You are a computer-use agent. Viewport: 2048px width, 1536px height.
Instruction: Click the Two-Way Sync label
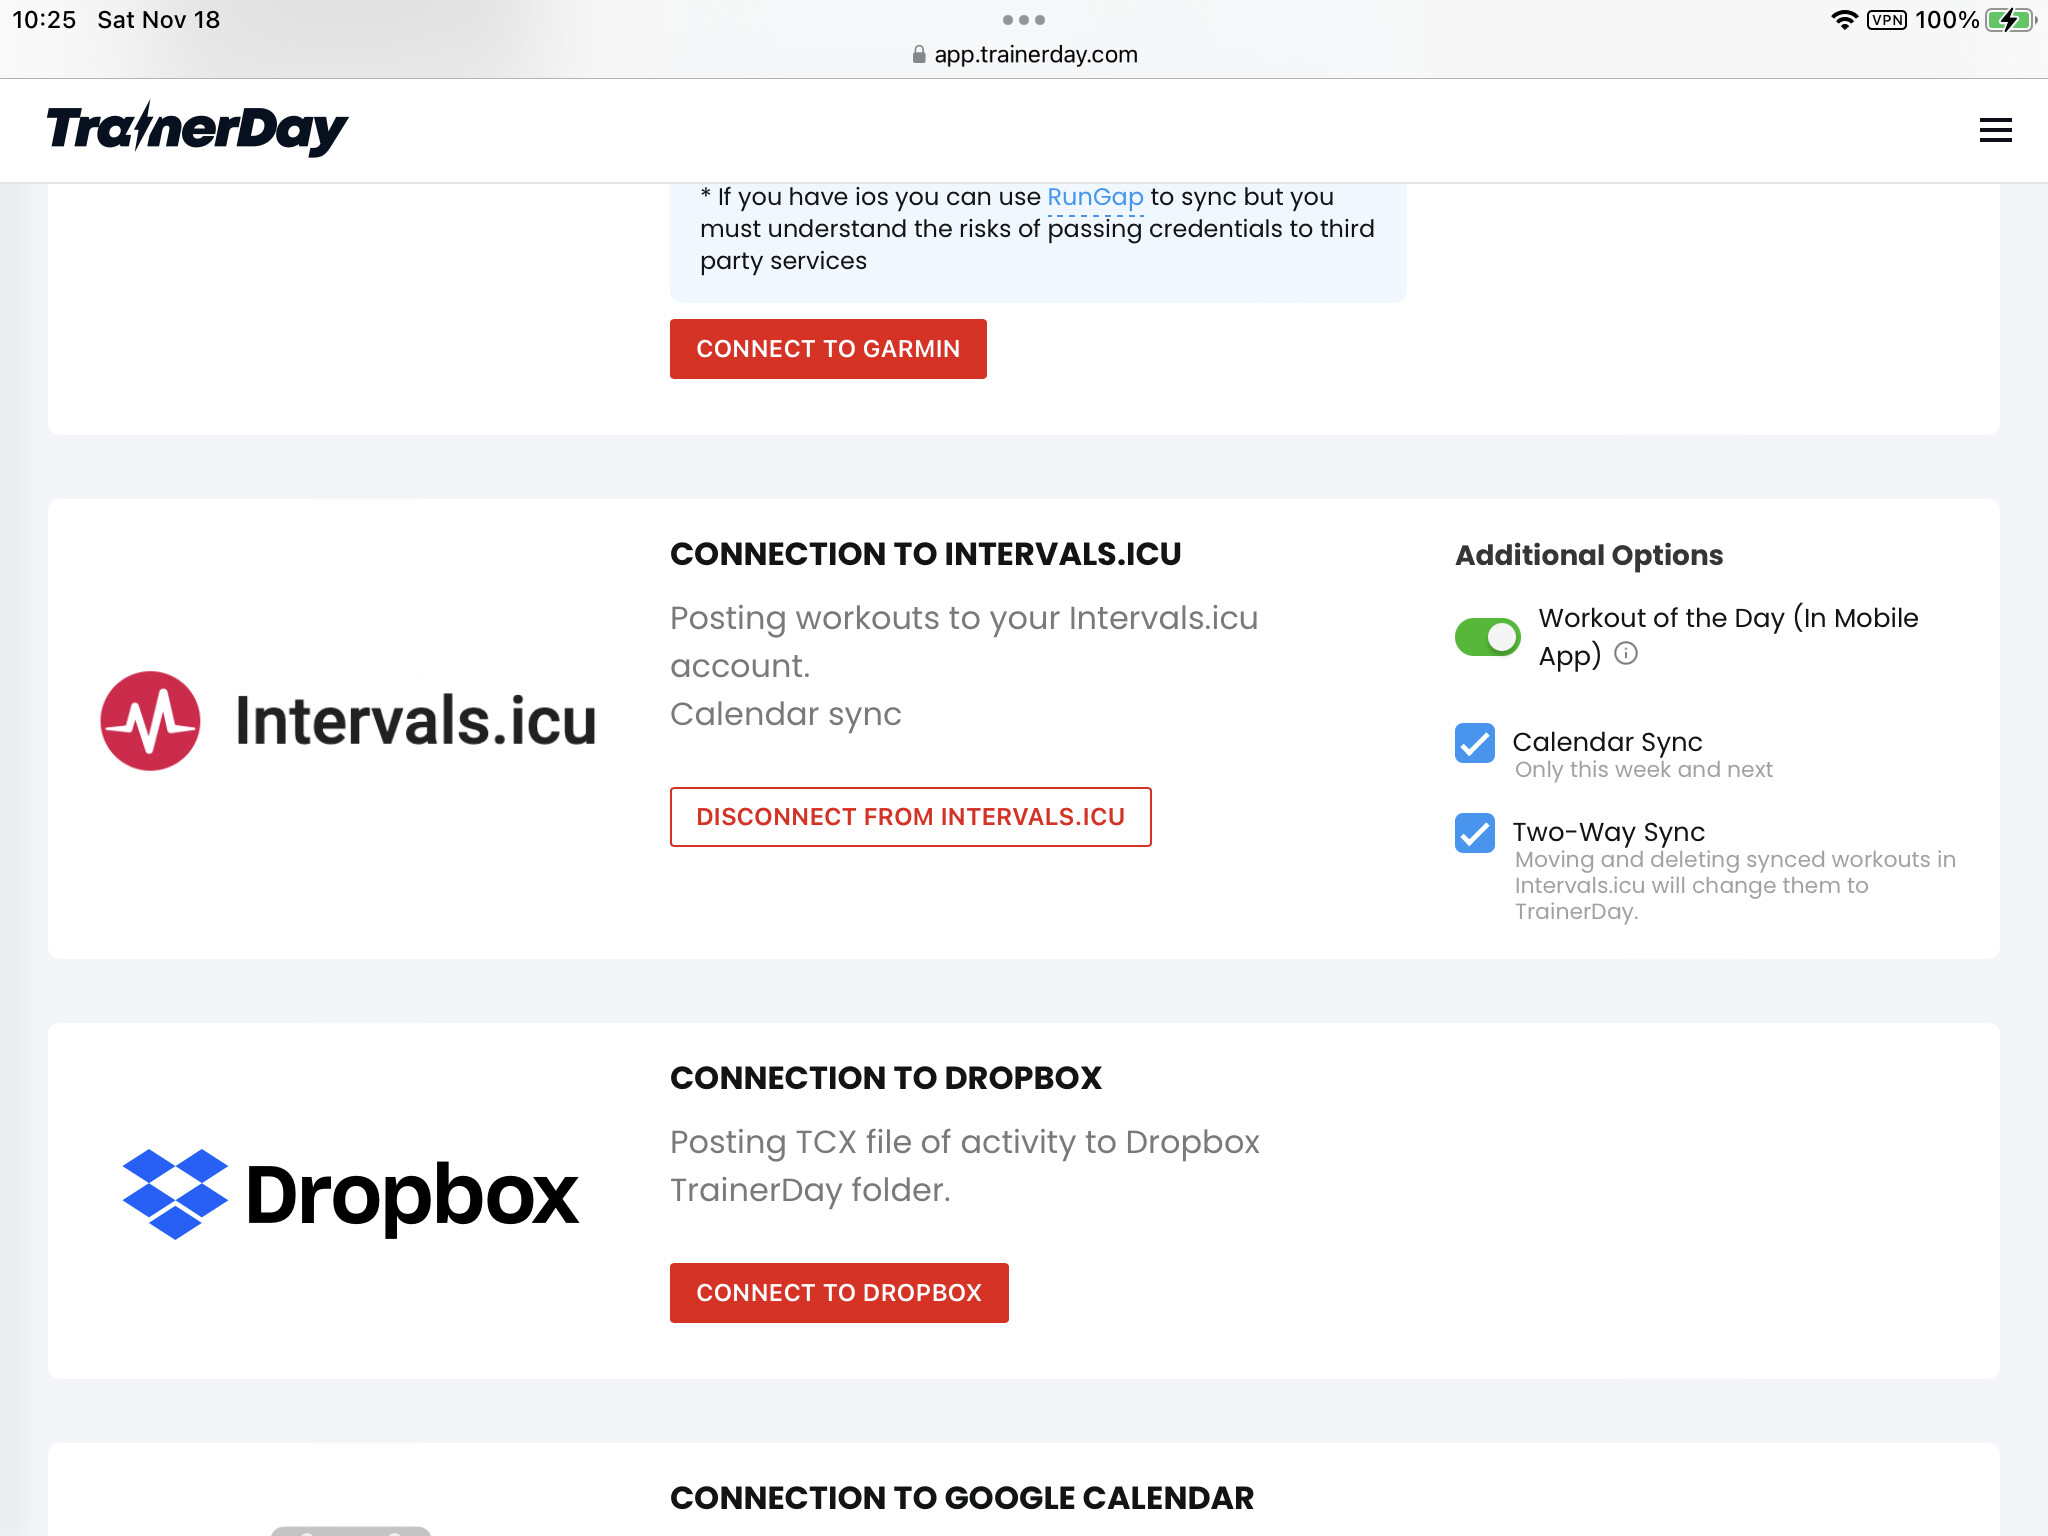(1608, 832)
